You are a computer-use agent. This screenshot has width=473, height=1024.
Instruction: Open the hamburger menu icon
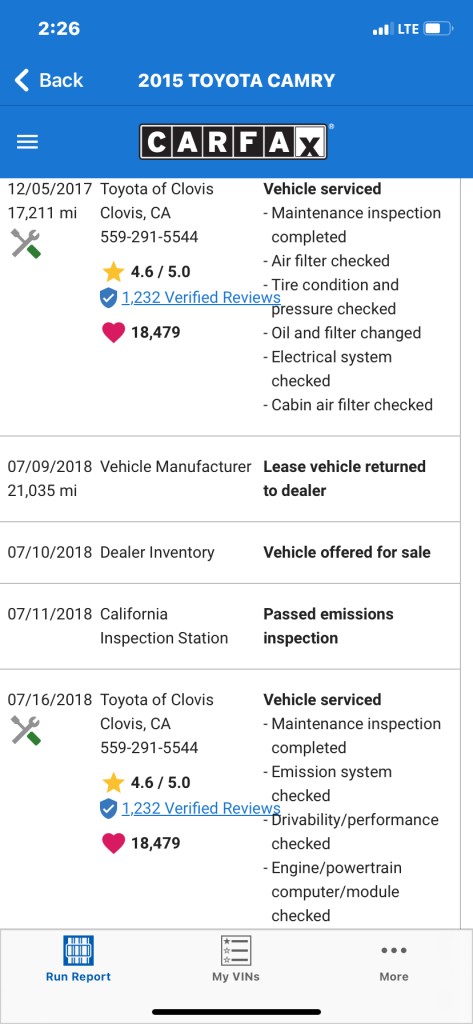tap(27, 142)
